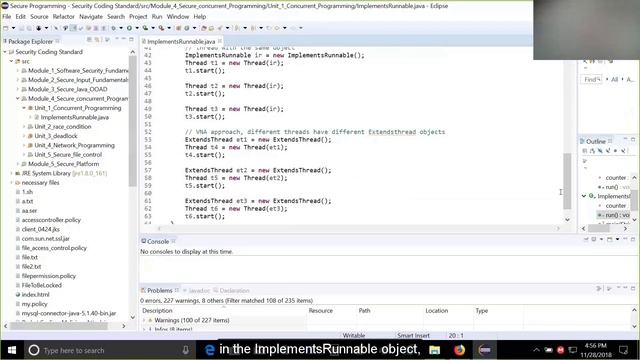This screenshot has width=640, height=360.
Task: Click the Location column header
Action: [448, 311]
